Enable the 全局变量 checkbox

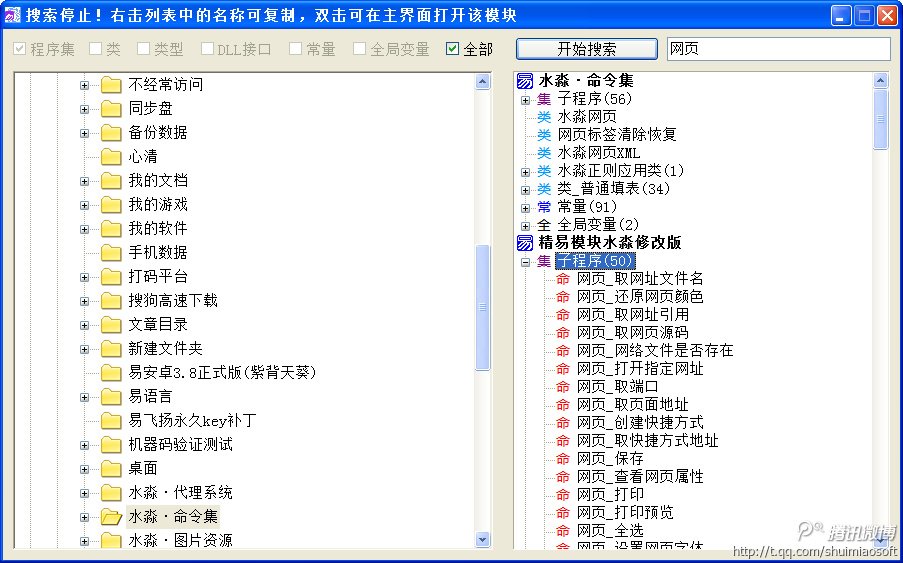click(x=359, y=49)
